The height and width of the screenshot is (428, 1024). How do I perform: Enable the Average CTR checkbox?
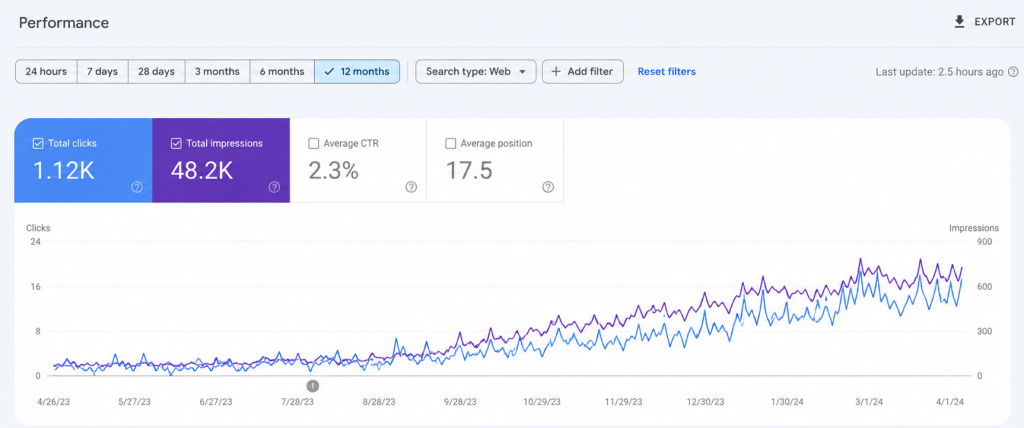pyautogui.click(x=313, y=143)
